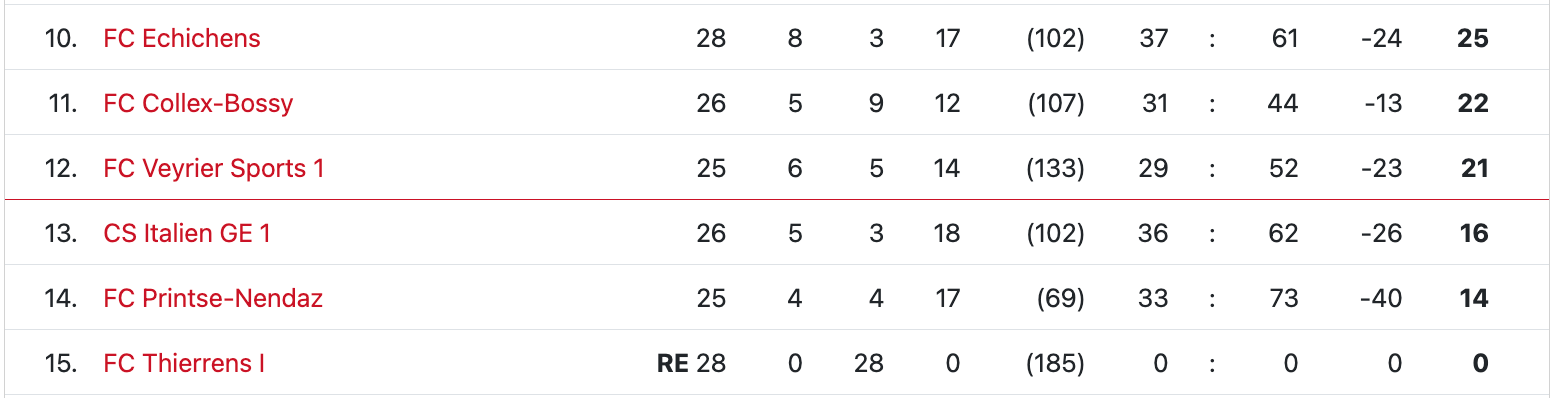The width and height of the screenshot is (1556, 398).
Task: Select rank number 13. in the table
Action: click(x=61, y=233)
